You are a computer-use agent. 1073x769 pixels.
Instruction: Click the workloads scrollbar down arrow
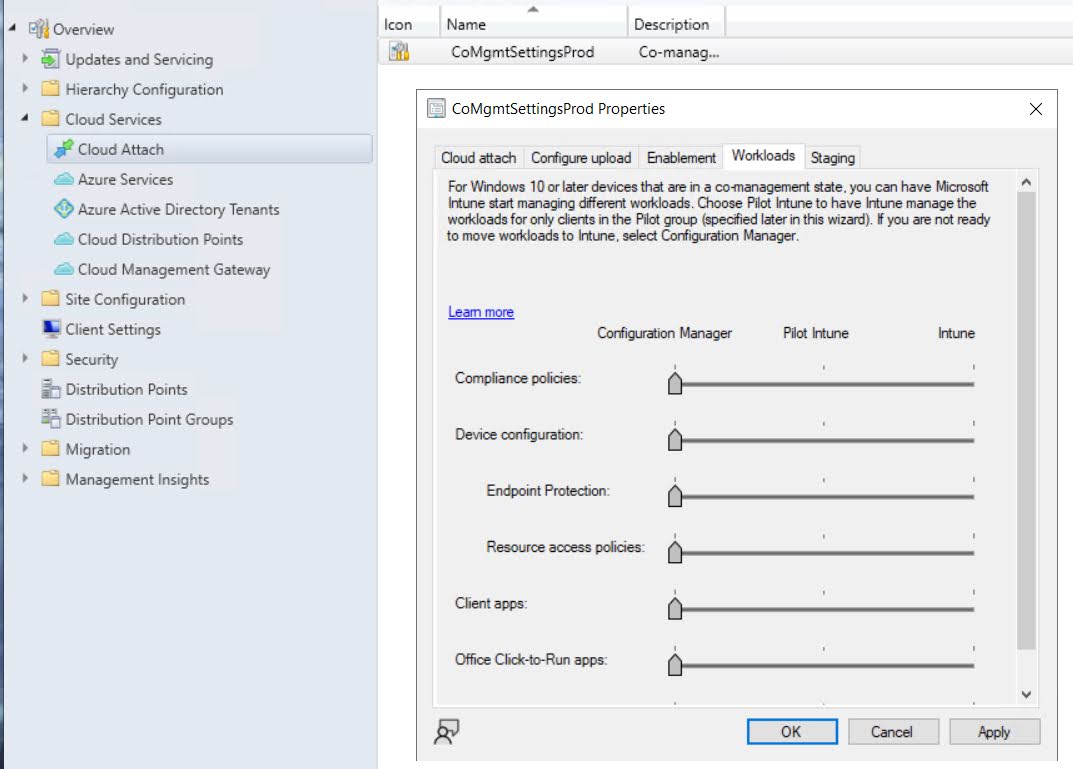point(1026,694)
